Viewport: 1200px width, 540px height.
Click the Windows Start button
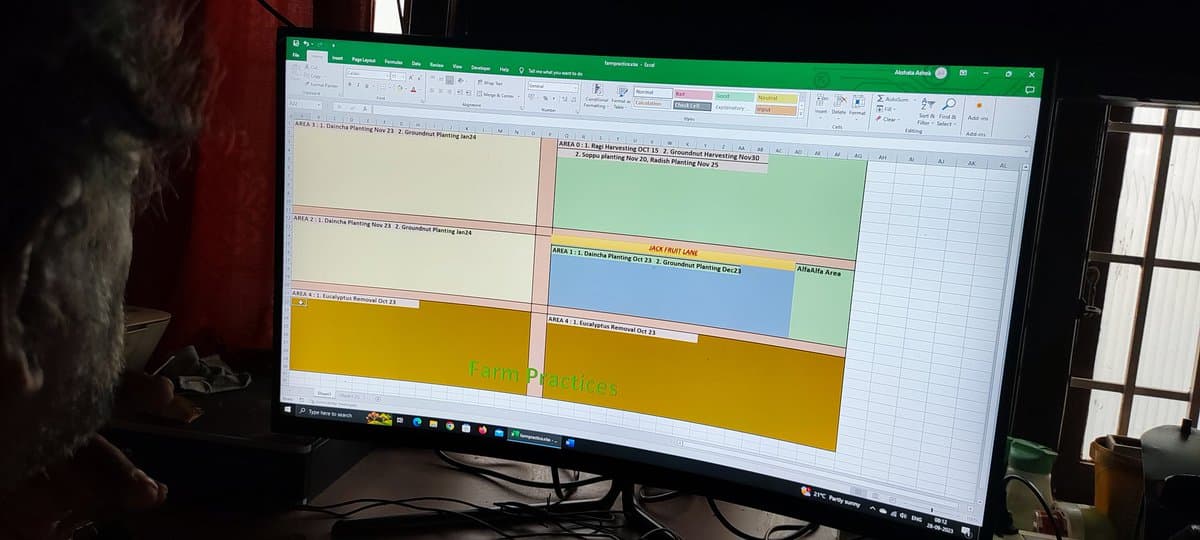click(288, 409)
